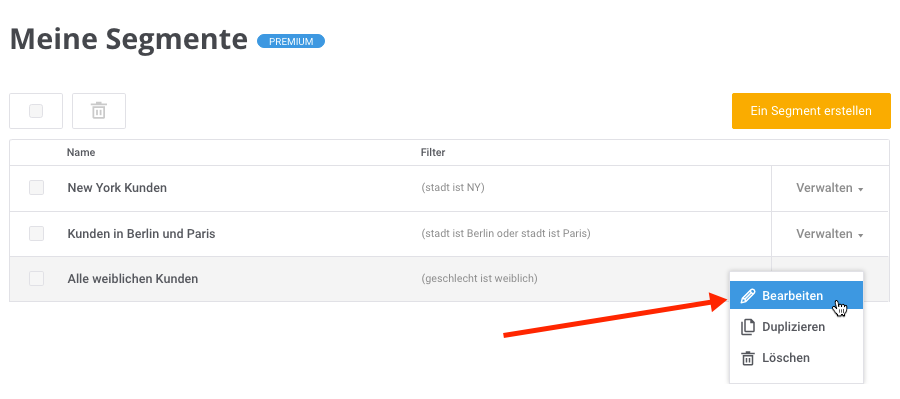
Task: Toggle the select-all checkbox above table
Action: point(36,111)
